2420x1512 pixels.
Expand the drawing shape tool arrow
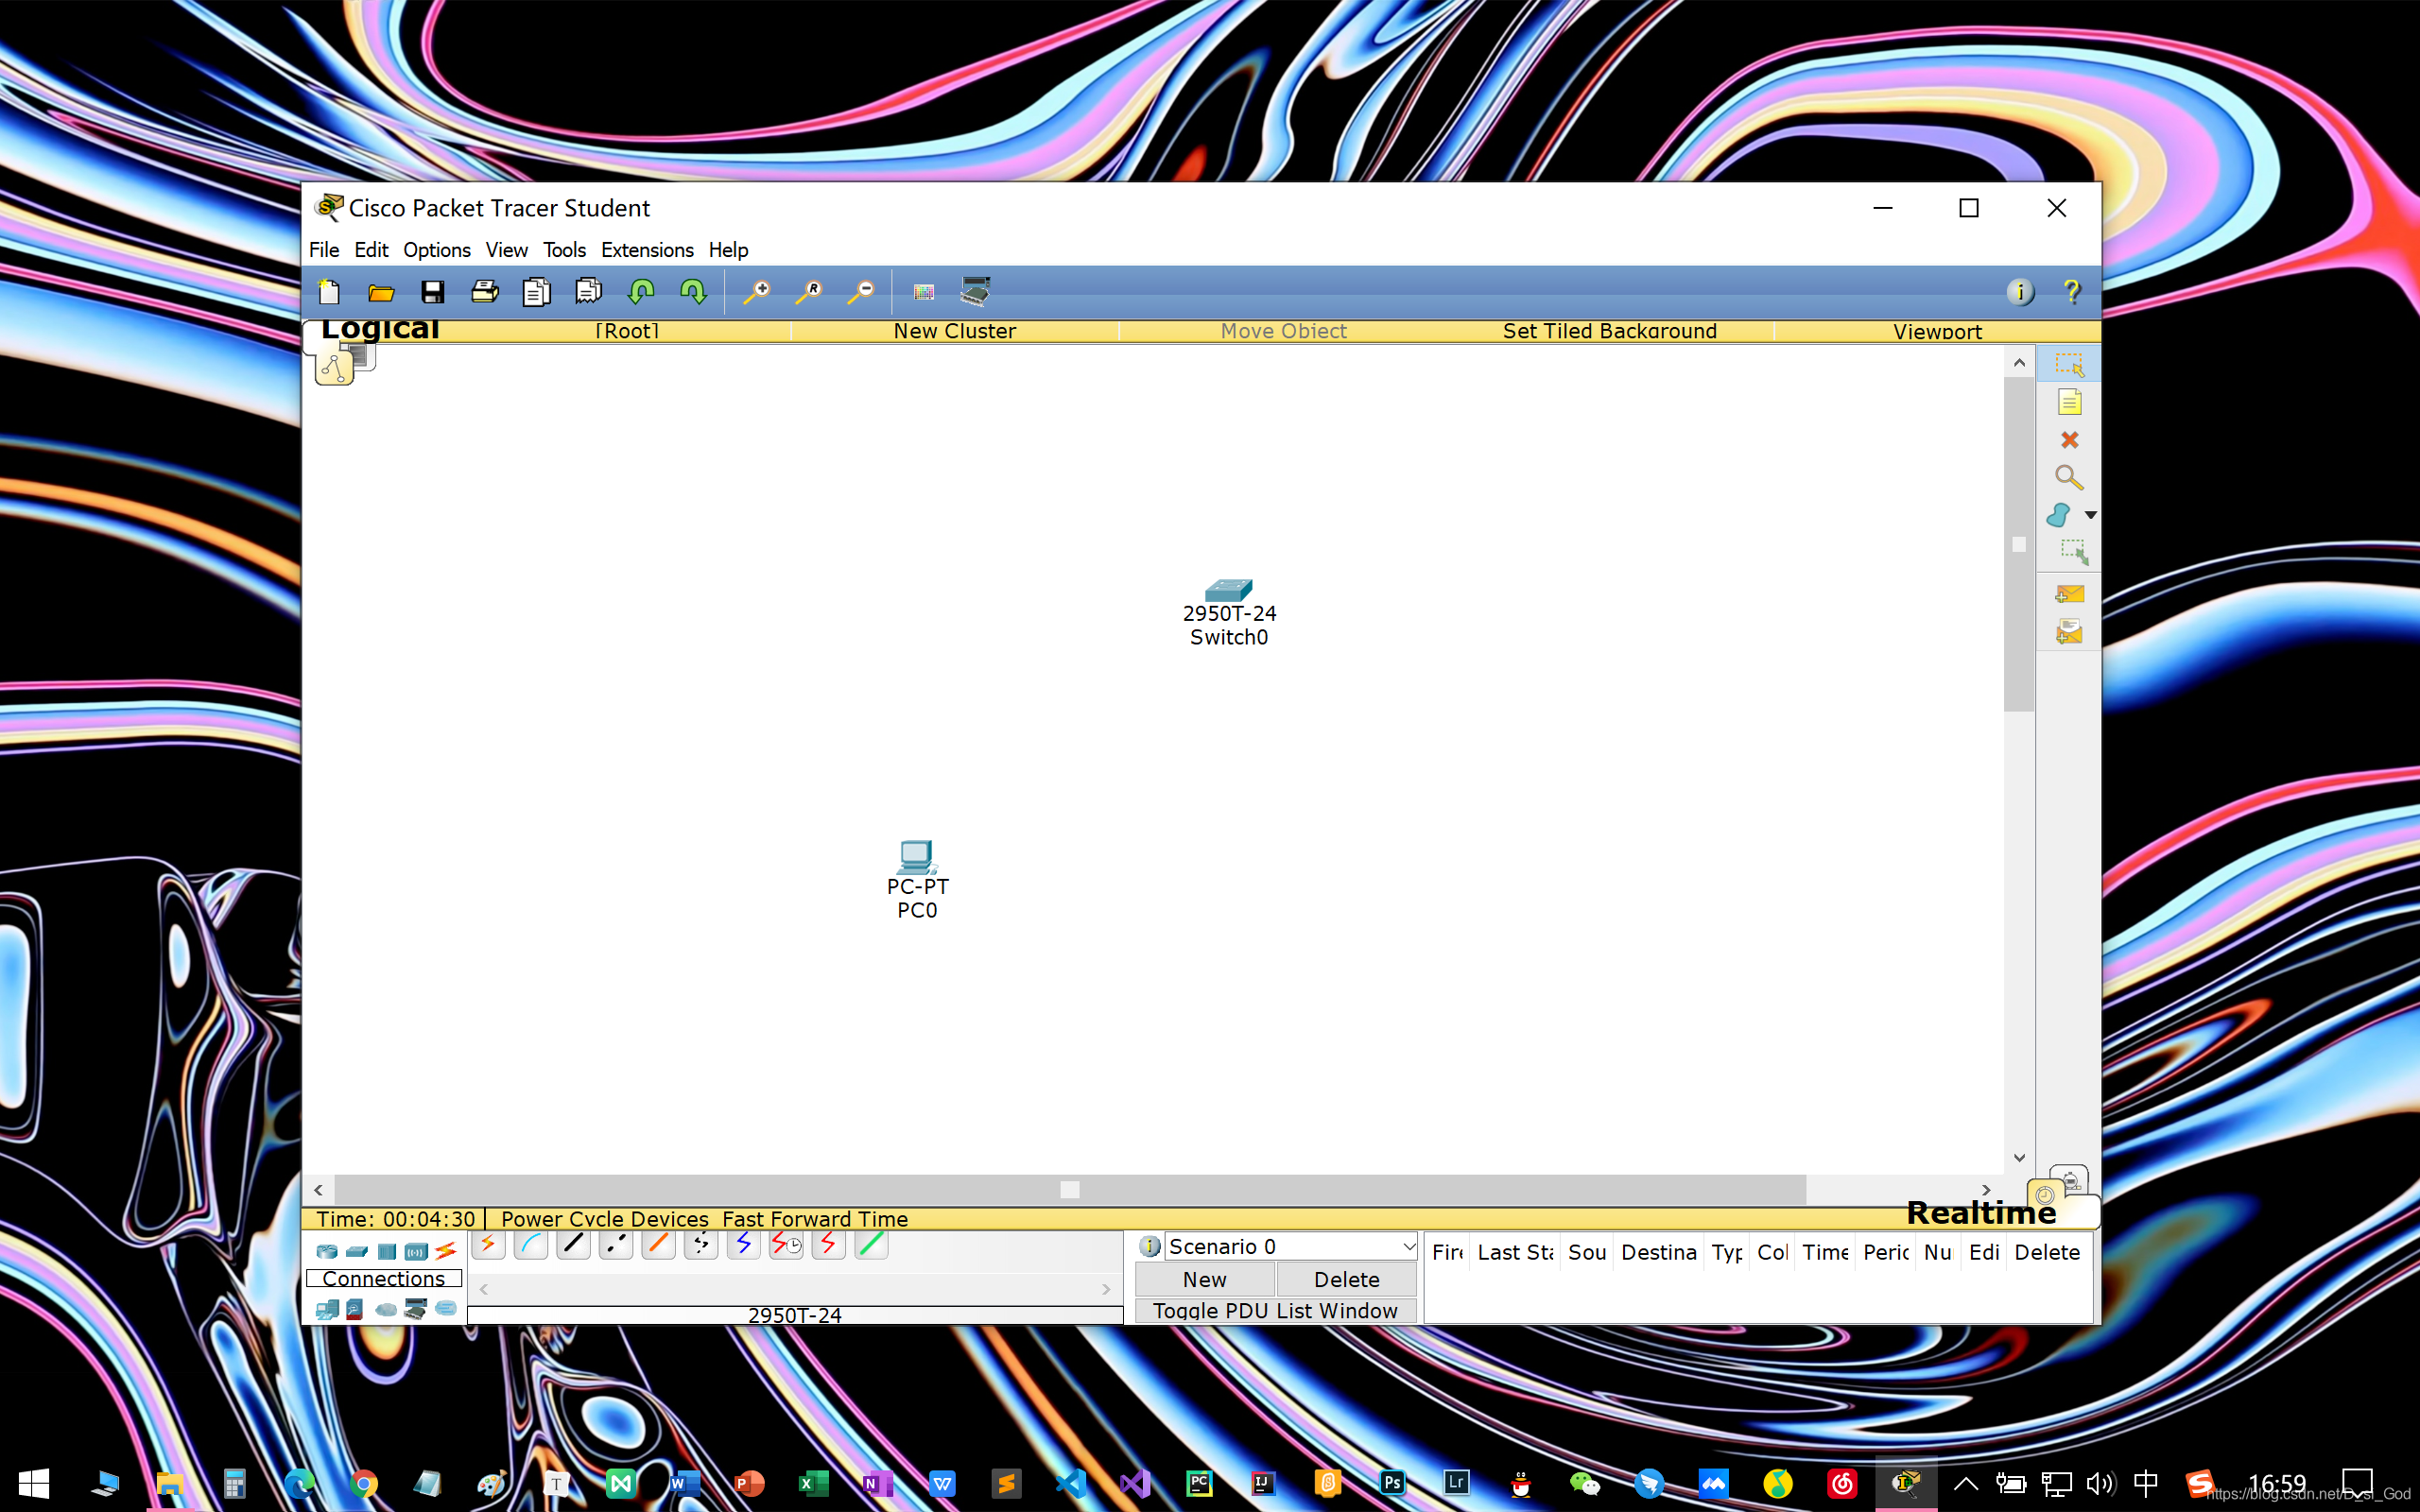coord(2090,515)
